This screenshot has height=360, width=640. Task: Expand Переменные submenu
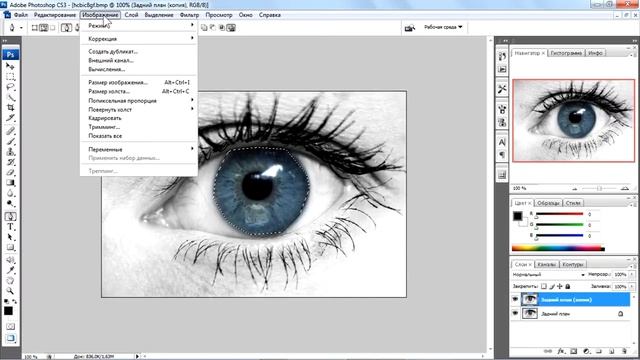point(139,149)
